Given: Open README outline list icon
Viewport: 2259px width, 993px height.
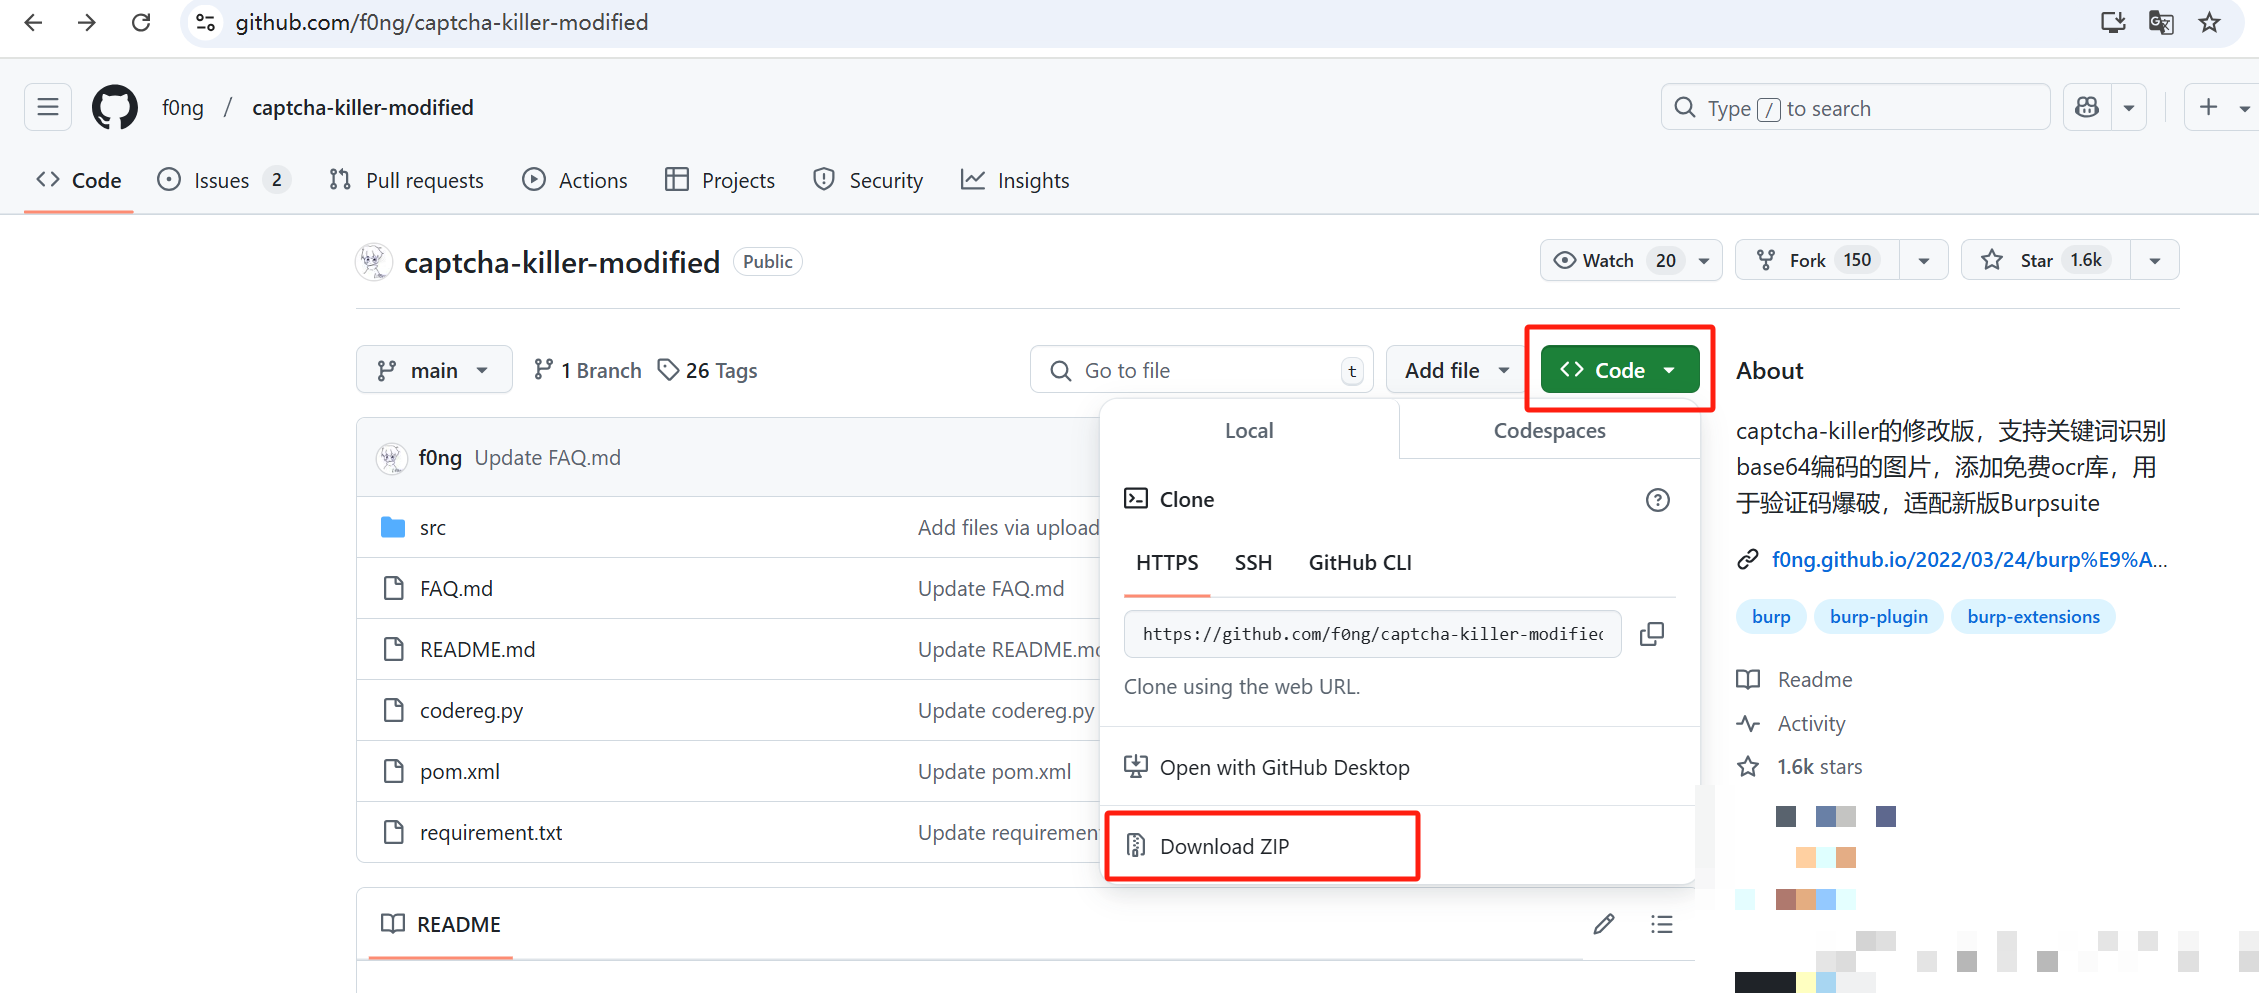Looking at the screenshot, I should (x=1662, y=924).
